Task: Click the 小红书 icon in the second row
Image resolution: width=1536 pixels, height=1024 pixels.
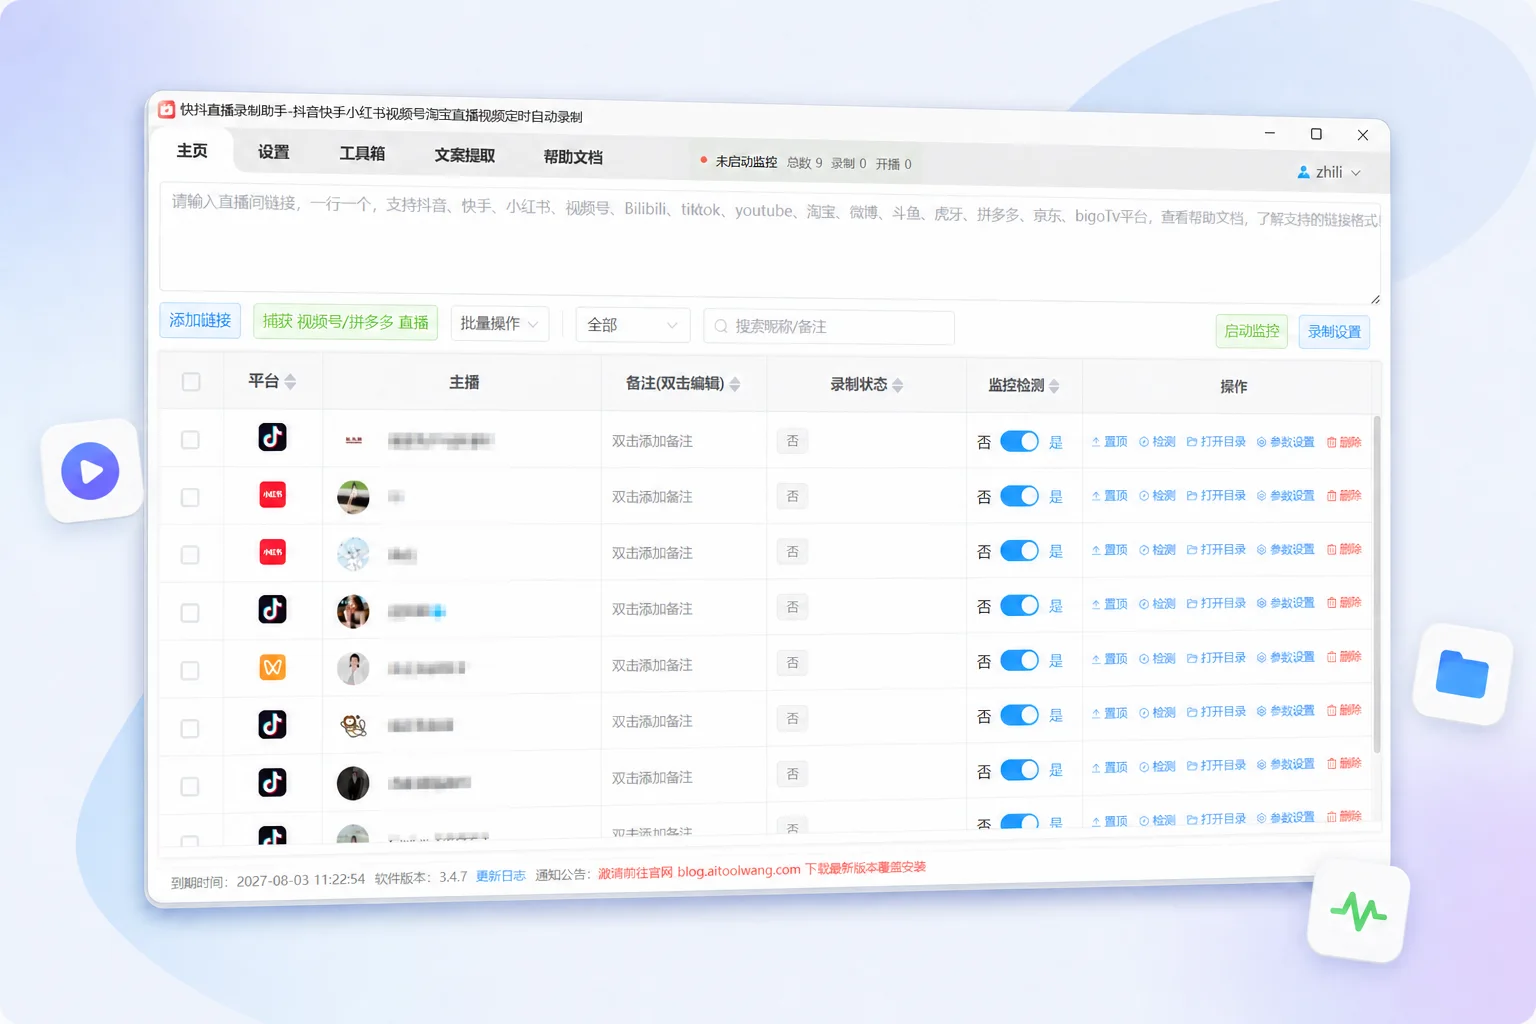Action: coord(273,494)
